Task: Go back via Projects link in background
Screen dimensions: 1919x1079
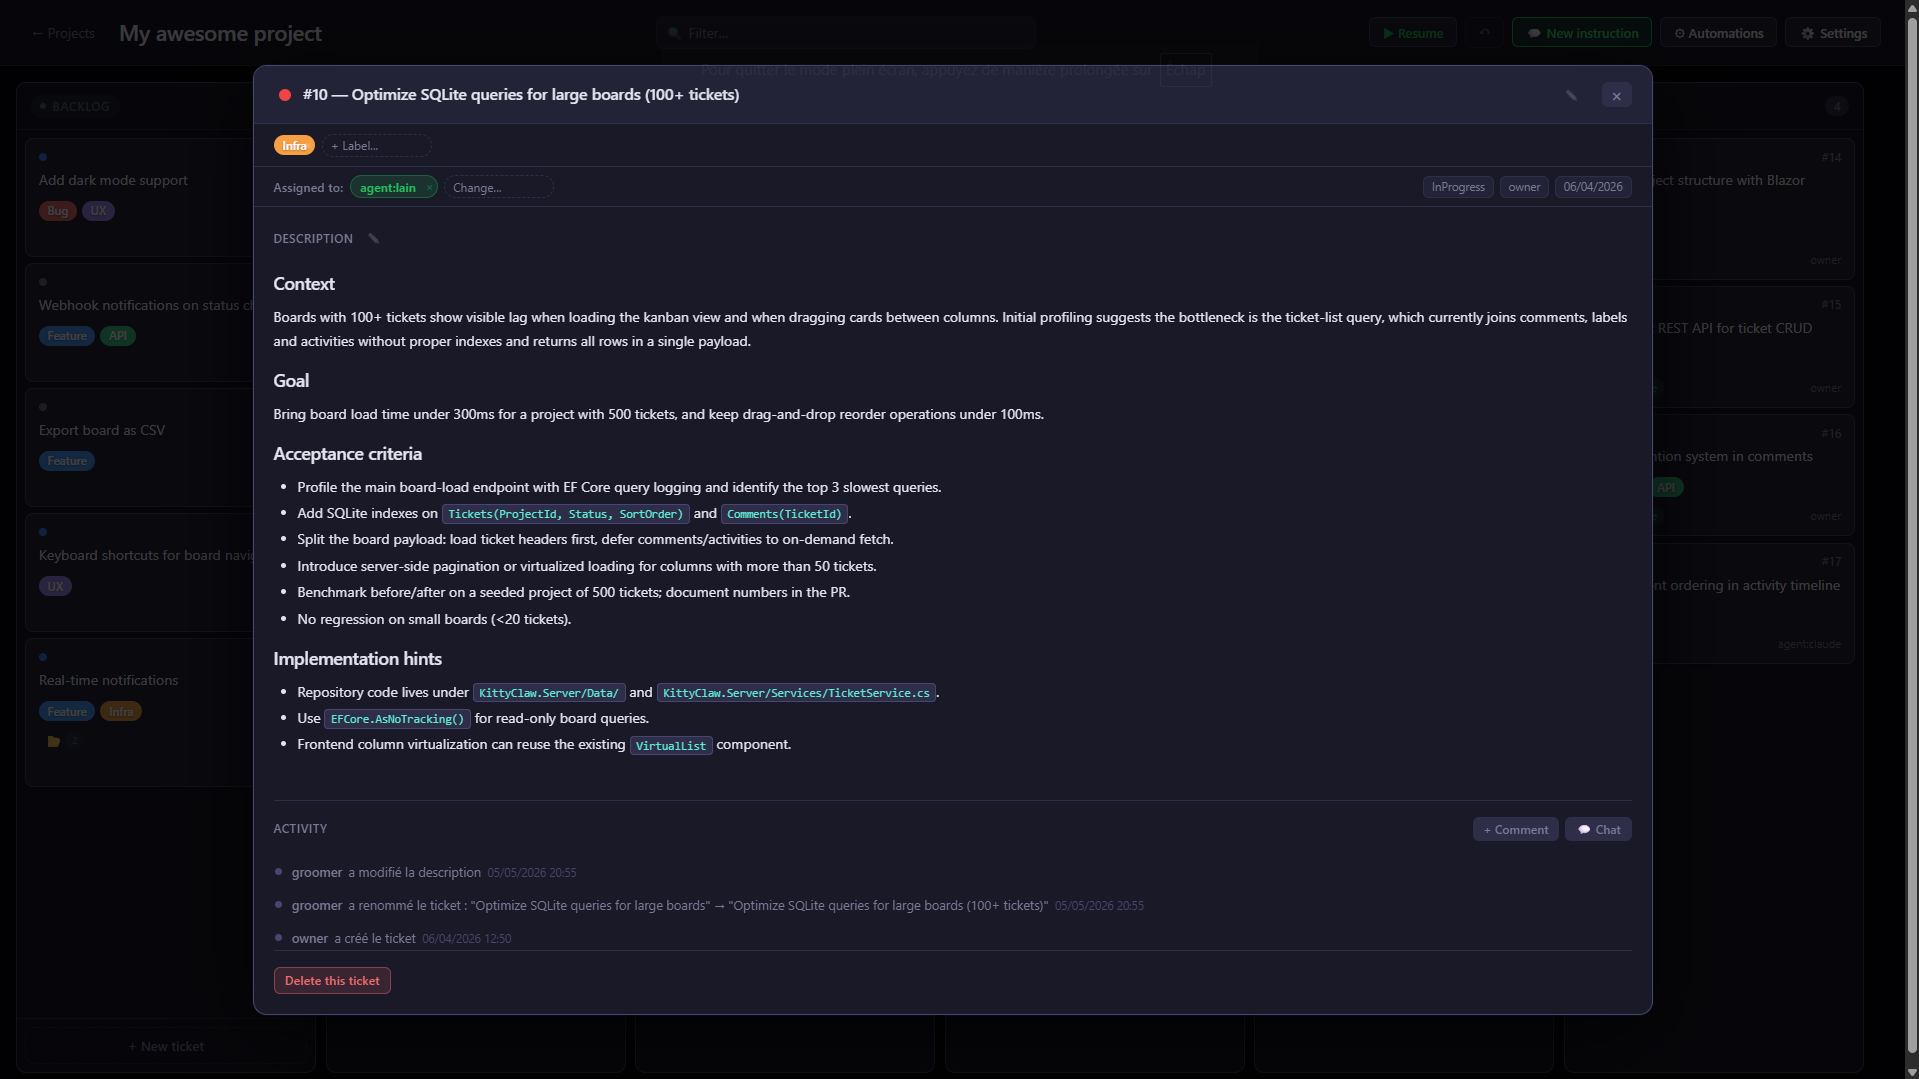Action: tap(63, 33)
